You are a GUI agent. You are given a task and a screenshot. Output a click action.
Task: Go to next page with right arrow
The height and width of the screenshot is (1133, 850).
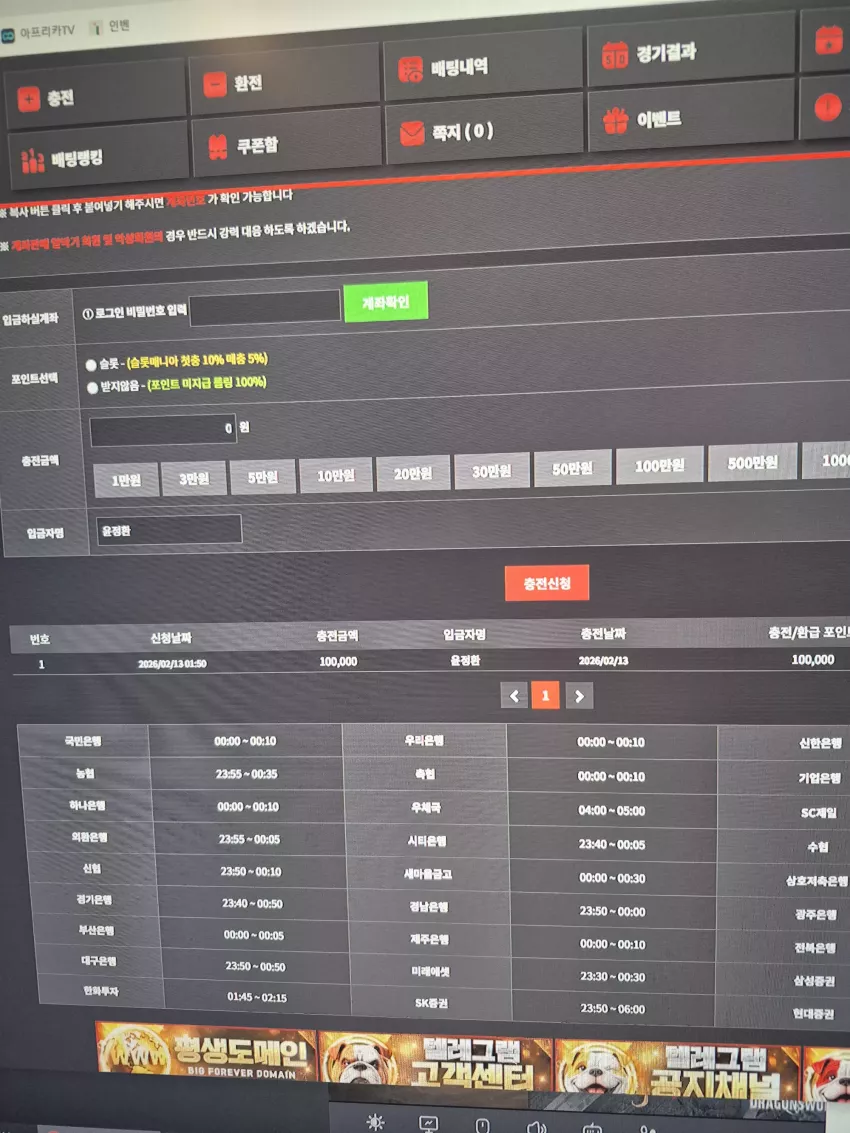[579, 697]
